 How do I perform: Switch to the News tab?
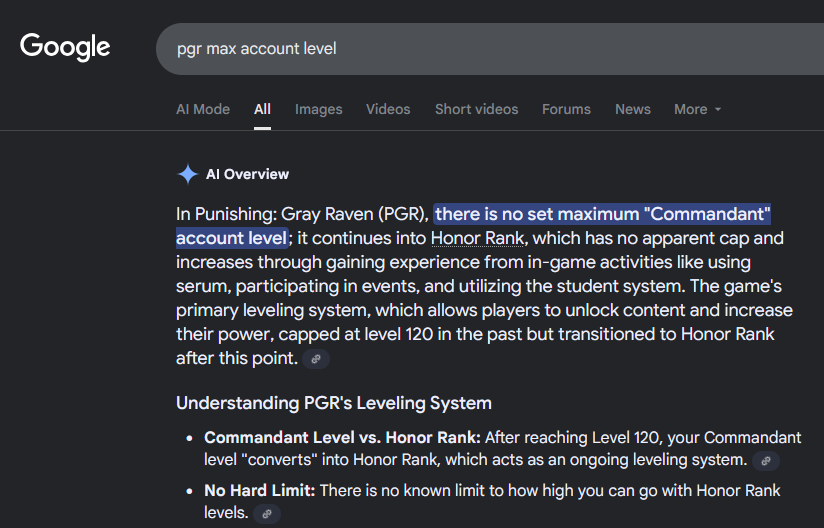[x=633, y=109]
